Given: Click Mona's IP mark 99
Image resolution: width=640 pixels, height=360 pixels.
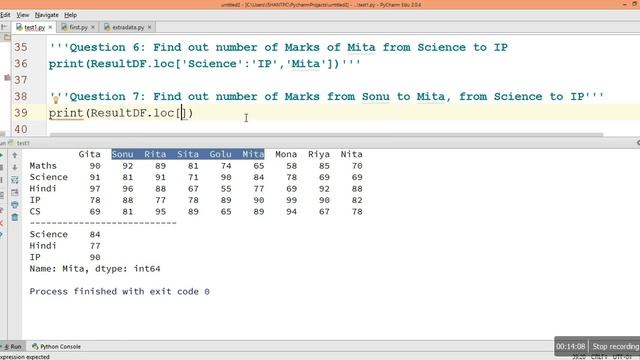Looking at the screenshot, I should [291, 200].
